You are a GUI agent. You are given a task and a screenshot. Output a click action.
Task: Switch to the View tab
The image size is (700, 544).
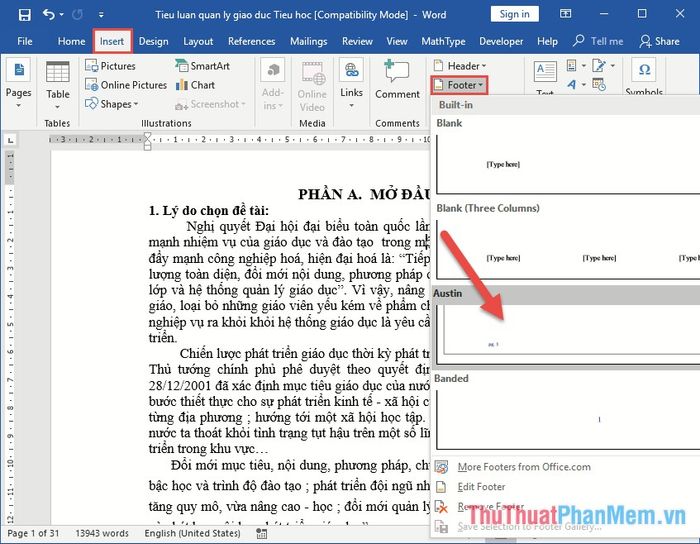tap(397, 42)
